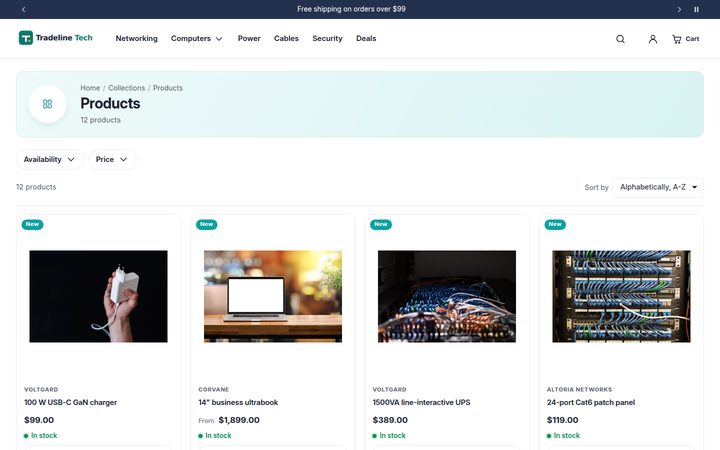
Task: Advance announcement bar with right arrow
Action: click(679, 9)
